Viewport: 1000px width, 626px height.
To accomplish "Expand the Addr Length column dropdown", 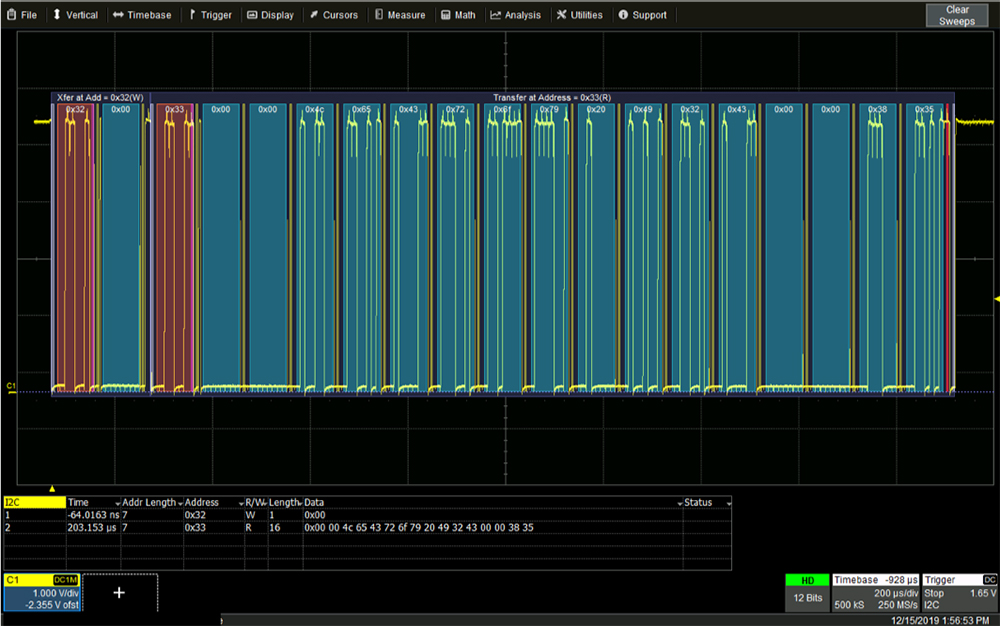I will pyautogui.click(x=180, y=503).
